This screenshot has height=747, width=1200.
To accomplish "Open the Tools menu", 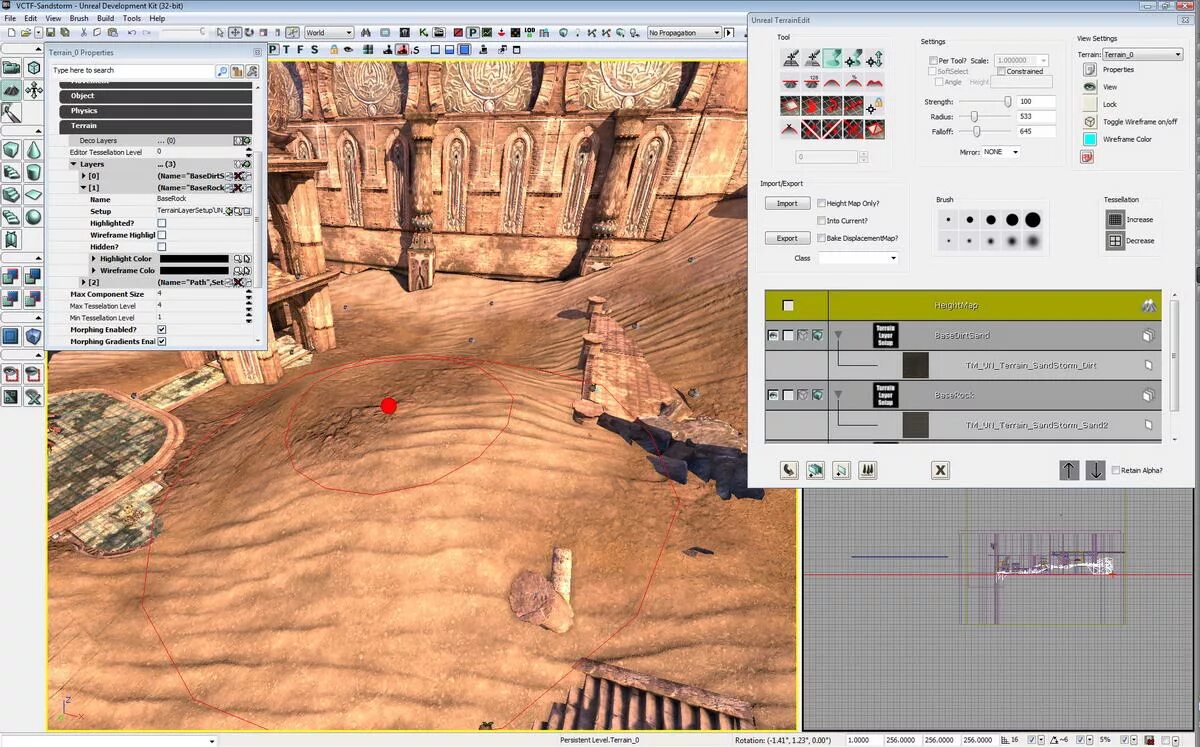I will 132,18.
